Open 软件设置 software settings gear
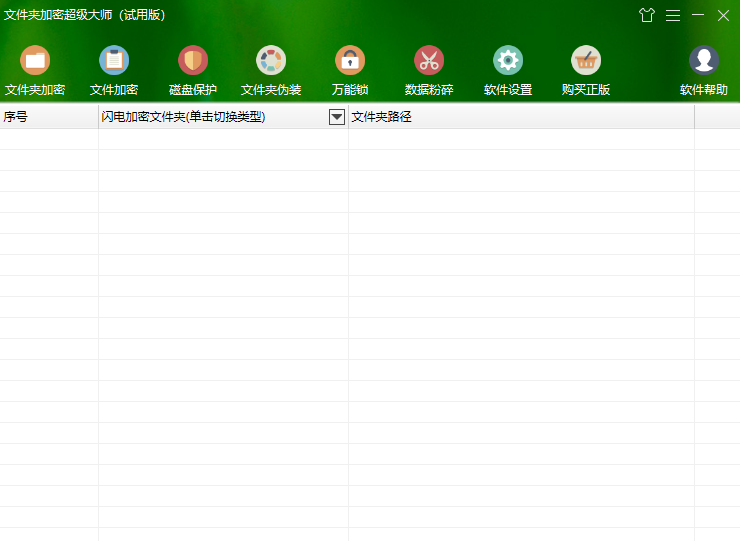The width and height of the screenshot is (740, 541). pos(508,62)
